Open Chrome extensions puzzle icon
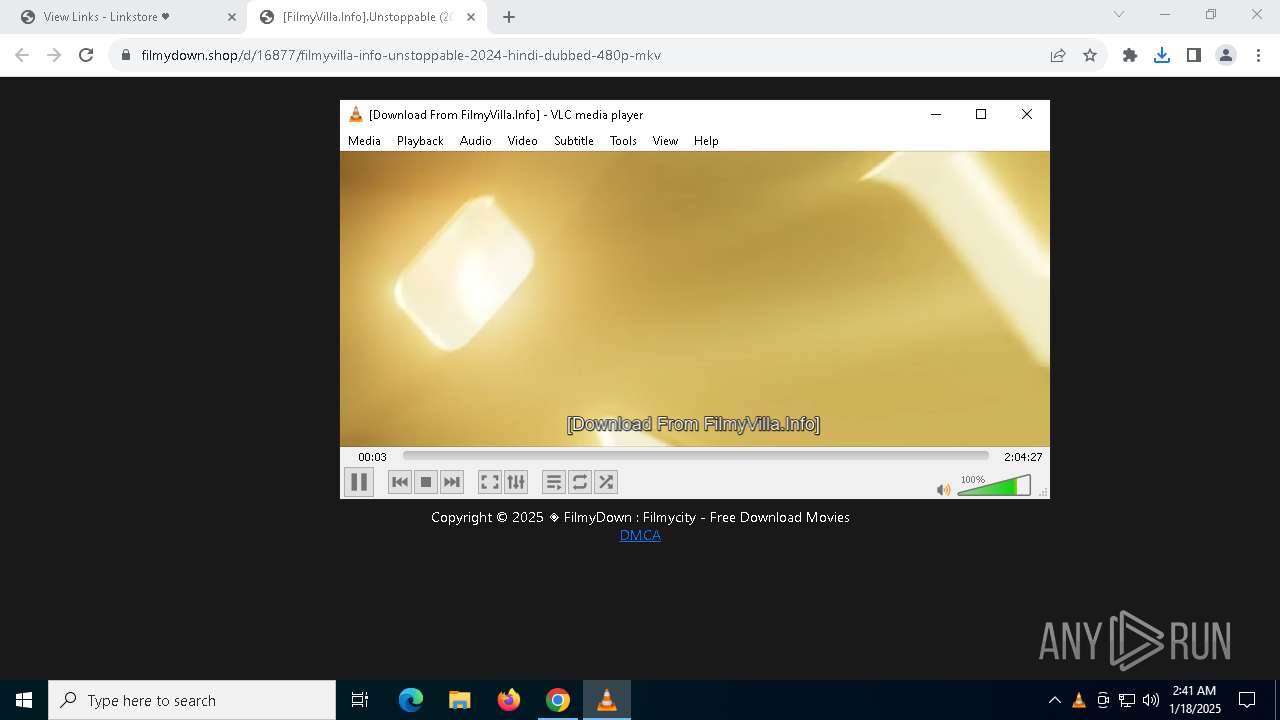Viewport: 1280px width, 720px height. pyautogui.click(x=1130, y=55)
